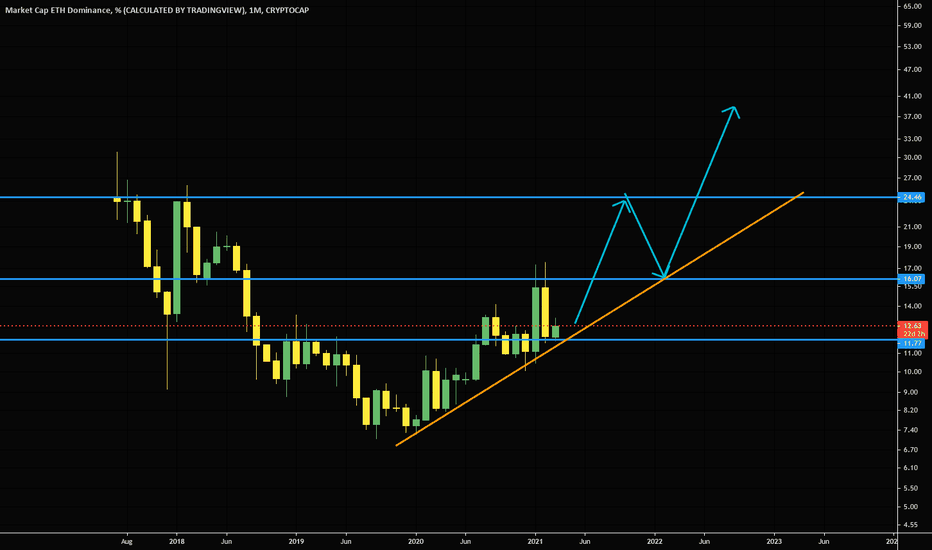The height and width of the screenshot is (550, 932).
Task: Click the 21.00 price axis value
Action: 912,227
